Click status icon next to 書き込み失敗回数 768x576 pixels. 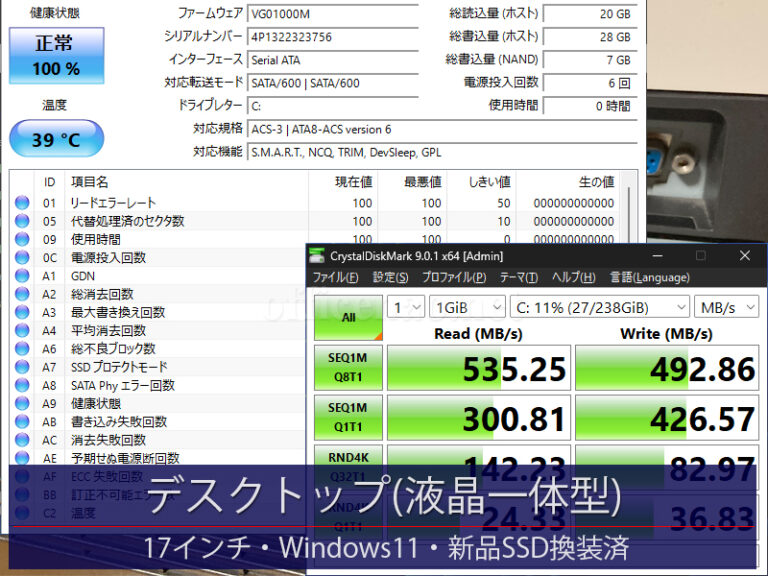tap(22, 422)
